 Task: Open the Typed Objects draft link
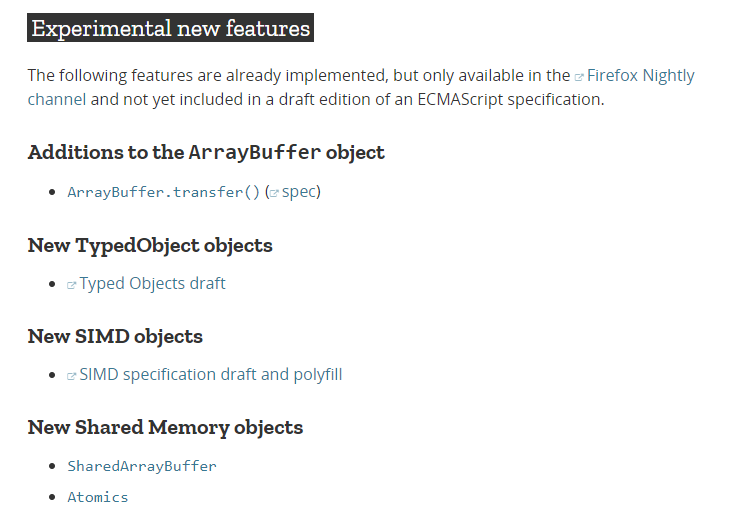pos(152,284)
